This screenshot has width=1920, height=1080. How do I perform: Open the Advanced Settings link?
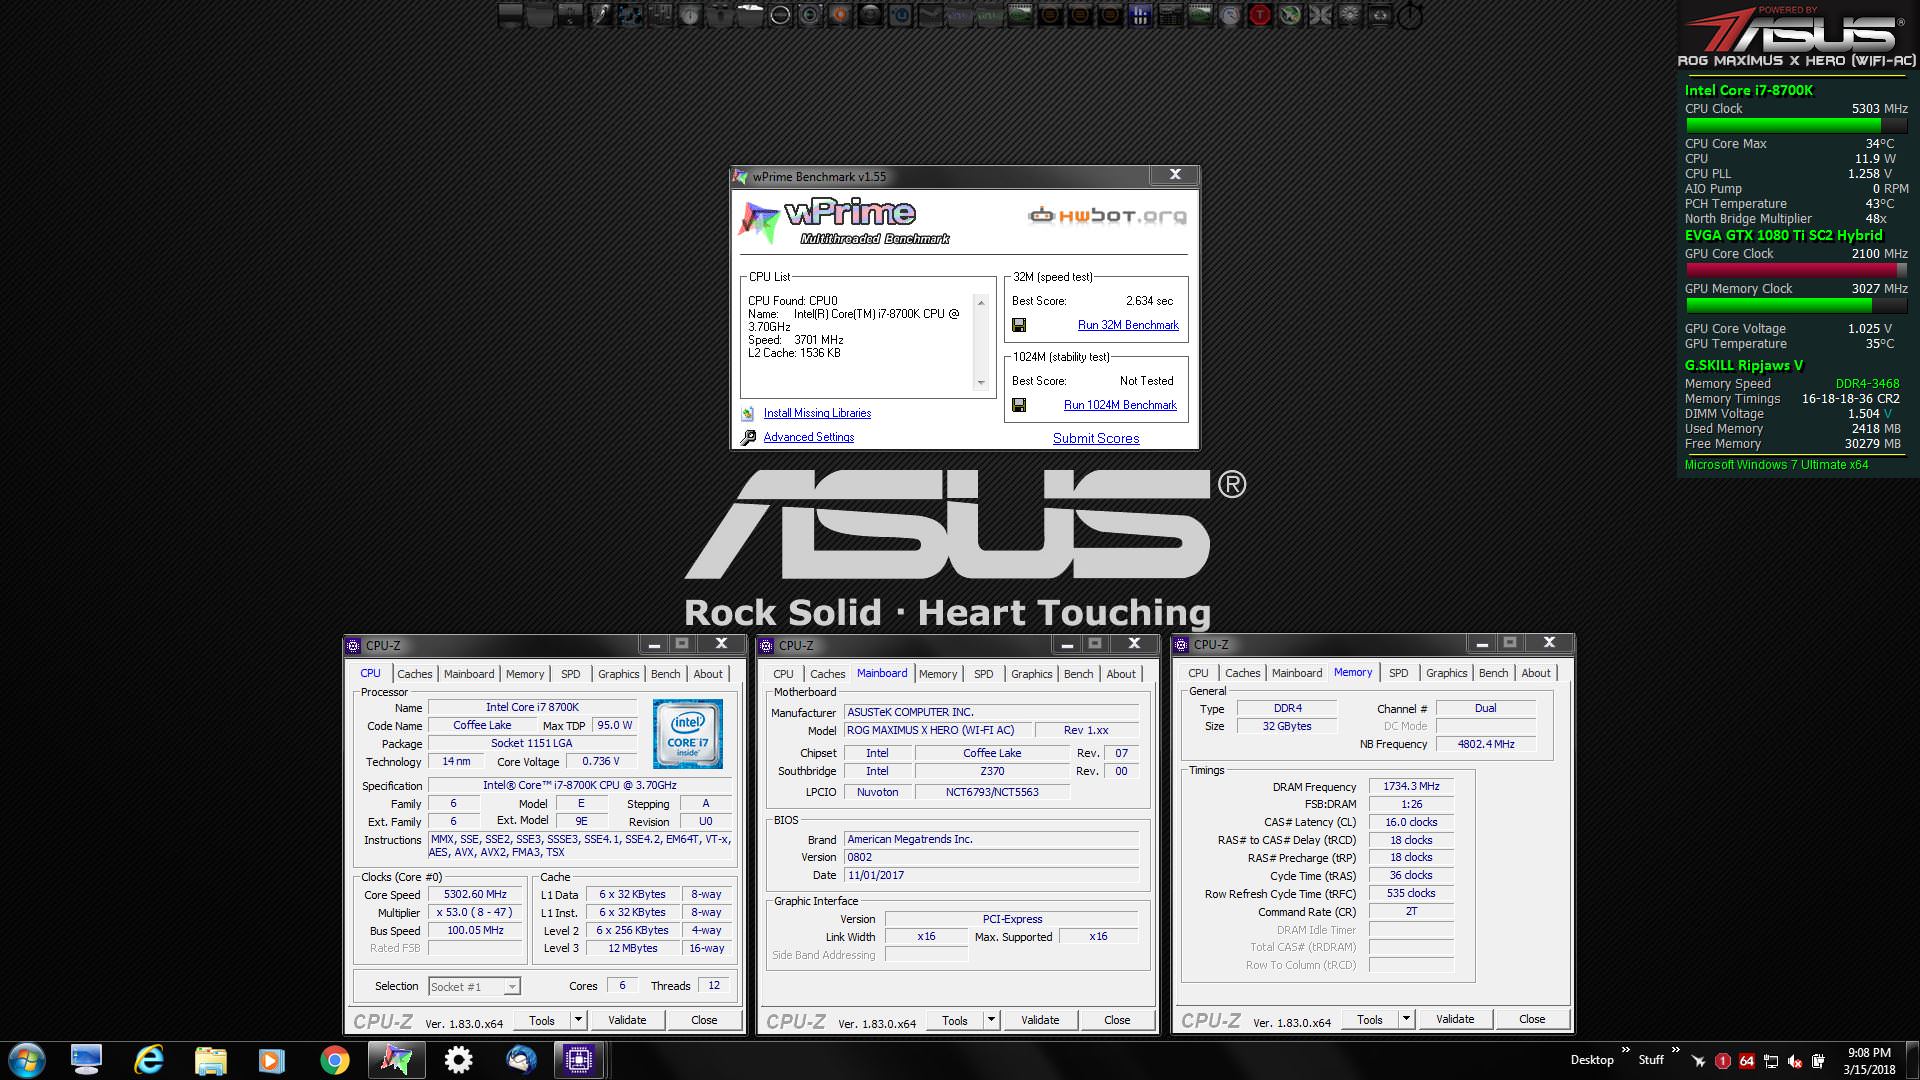[809, 437]
